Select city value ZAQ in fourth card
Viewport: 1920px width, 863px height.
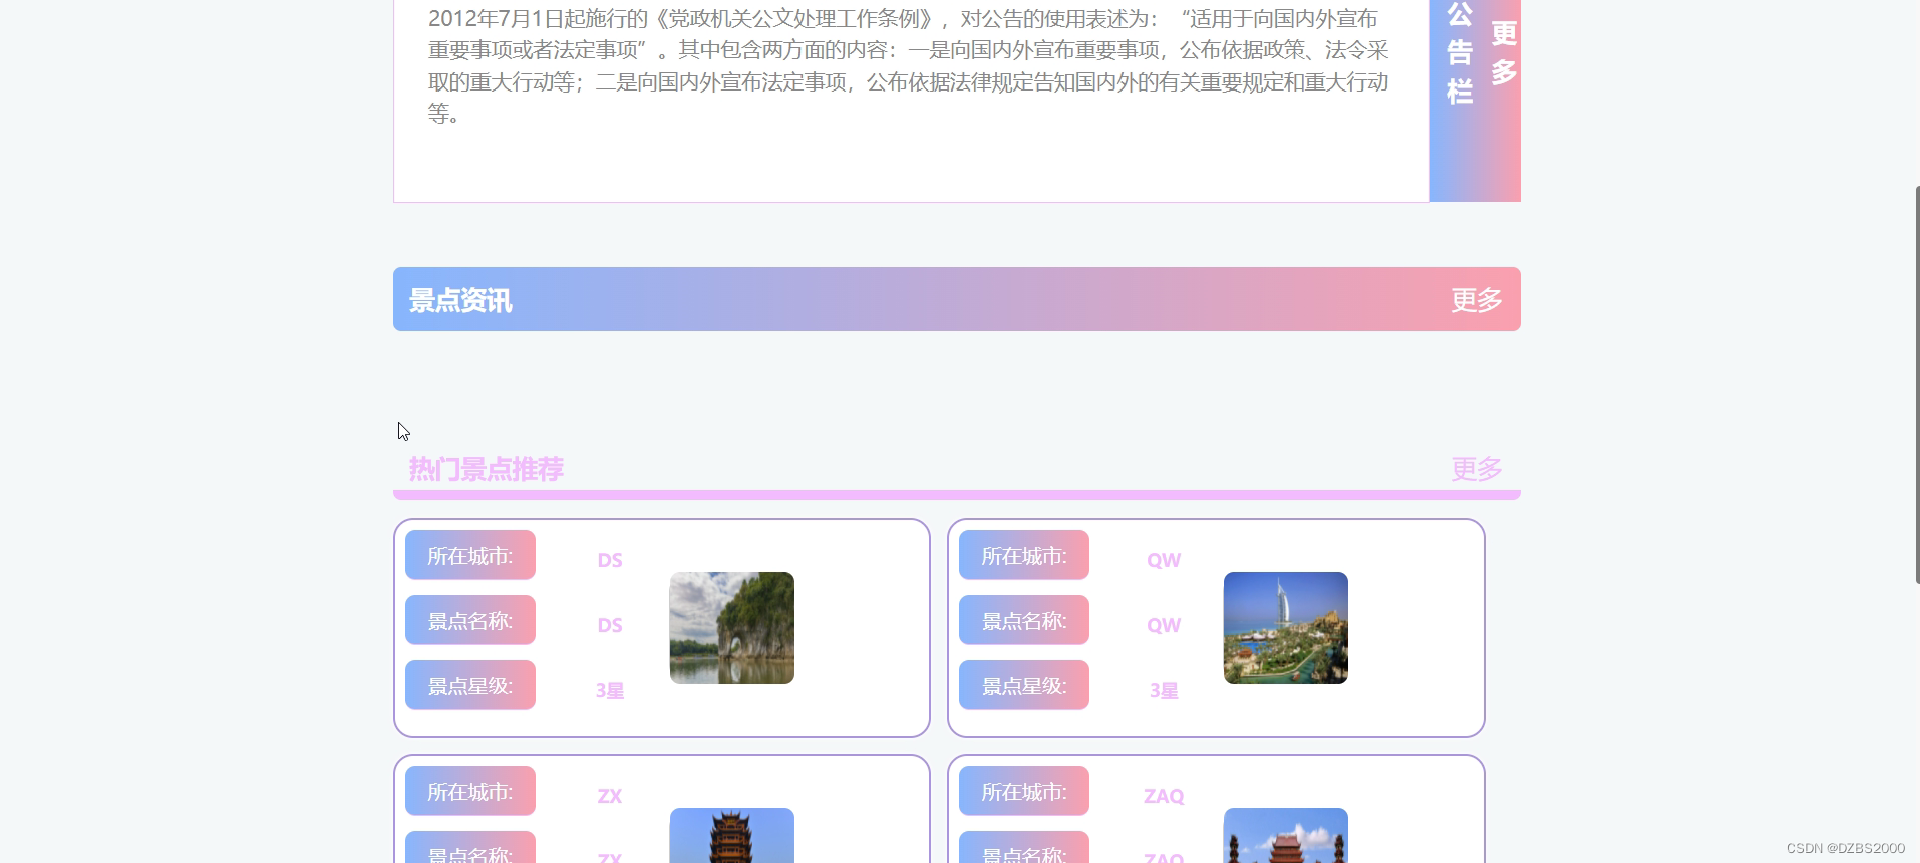coord(1164,796)
